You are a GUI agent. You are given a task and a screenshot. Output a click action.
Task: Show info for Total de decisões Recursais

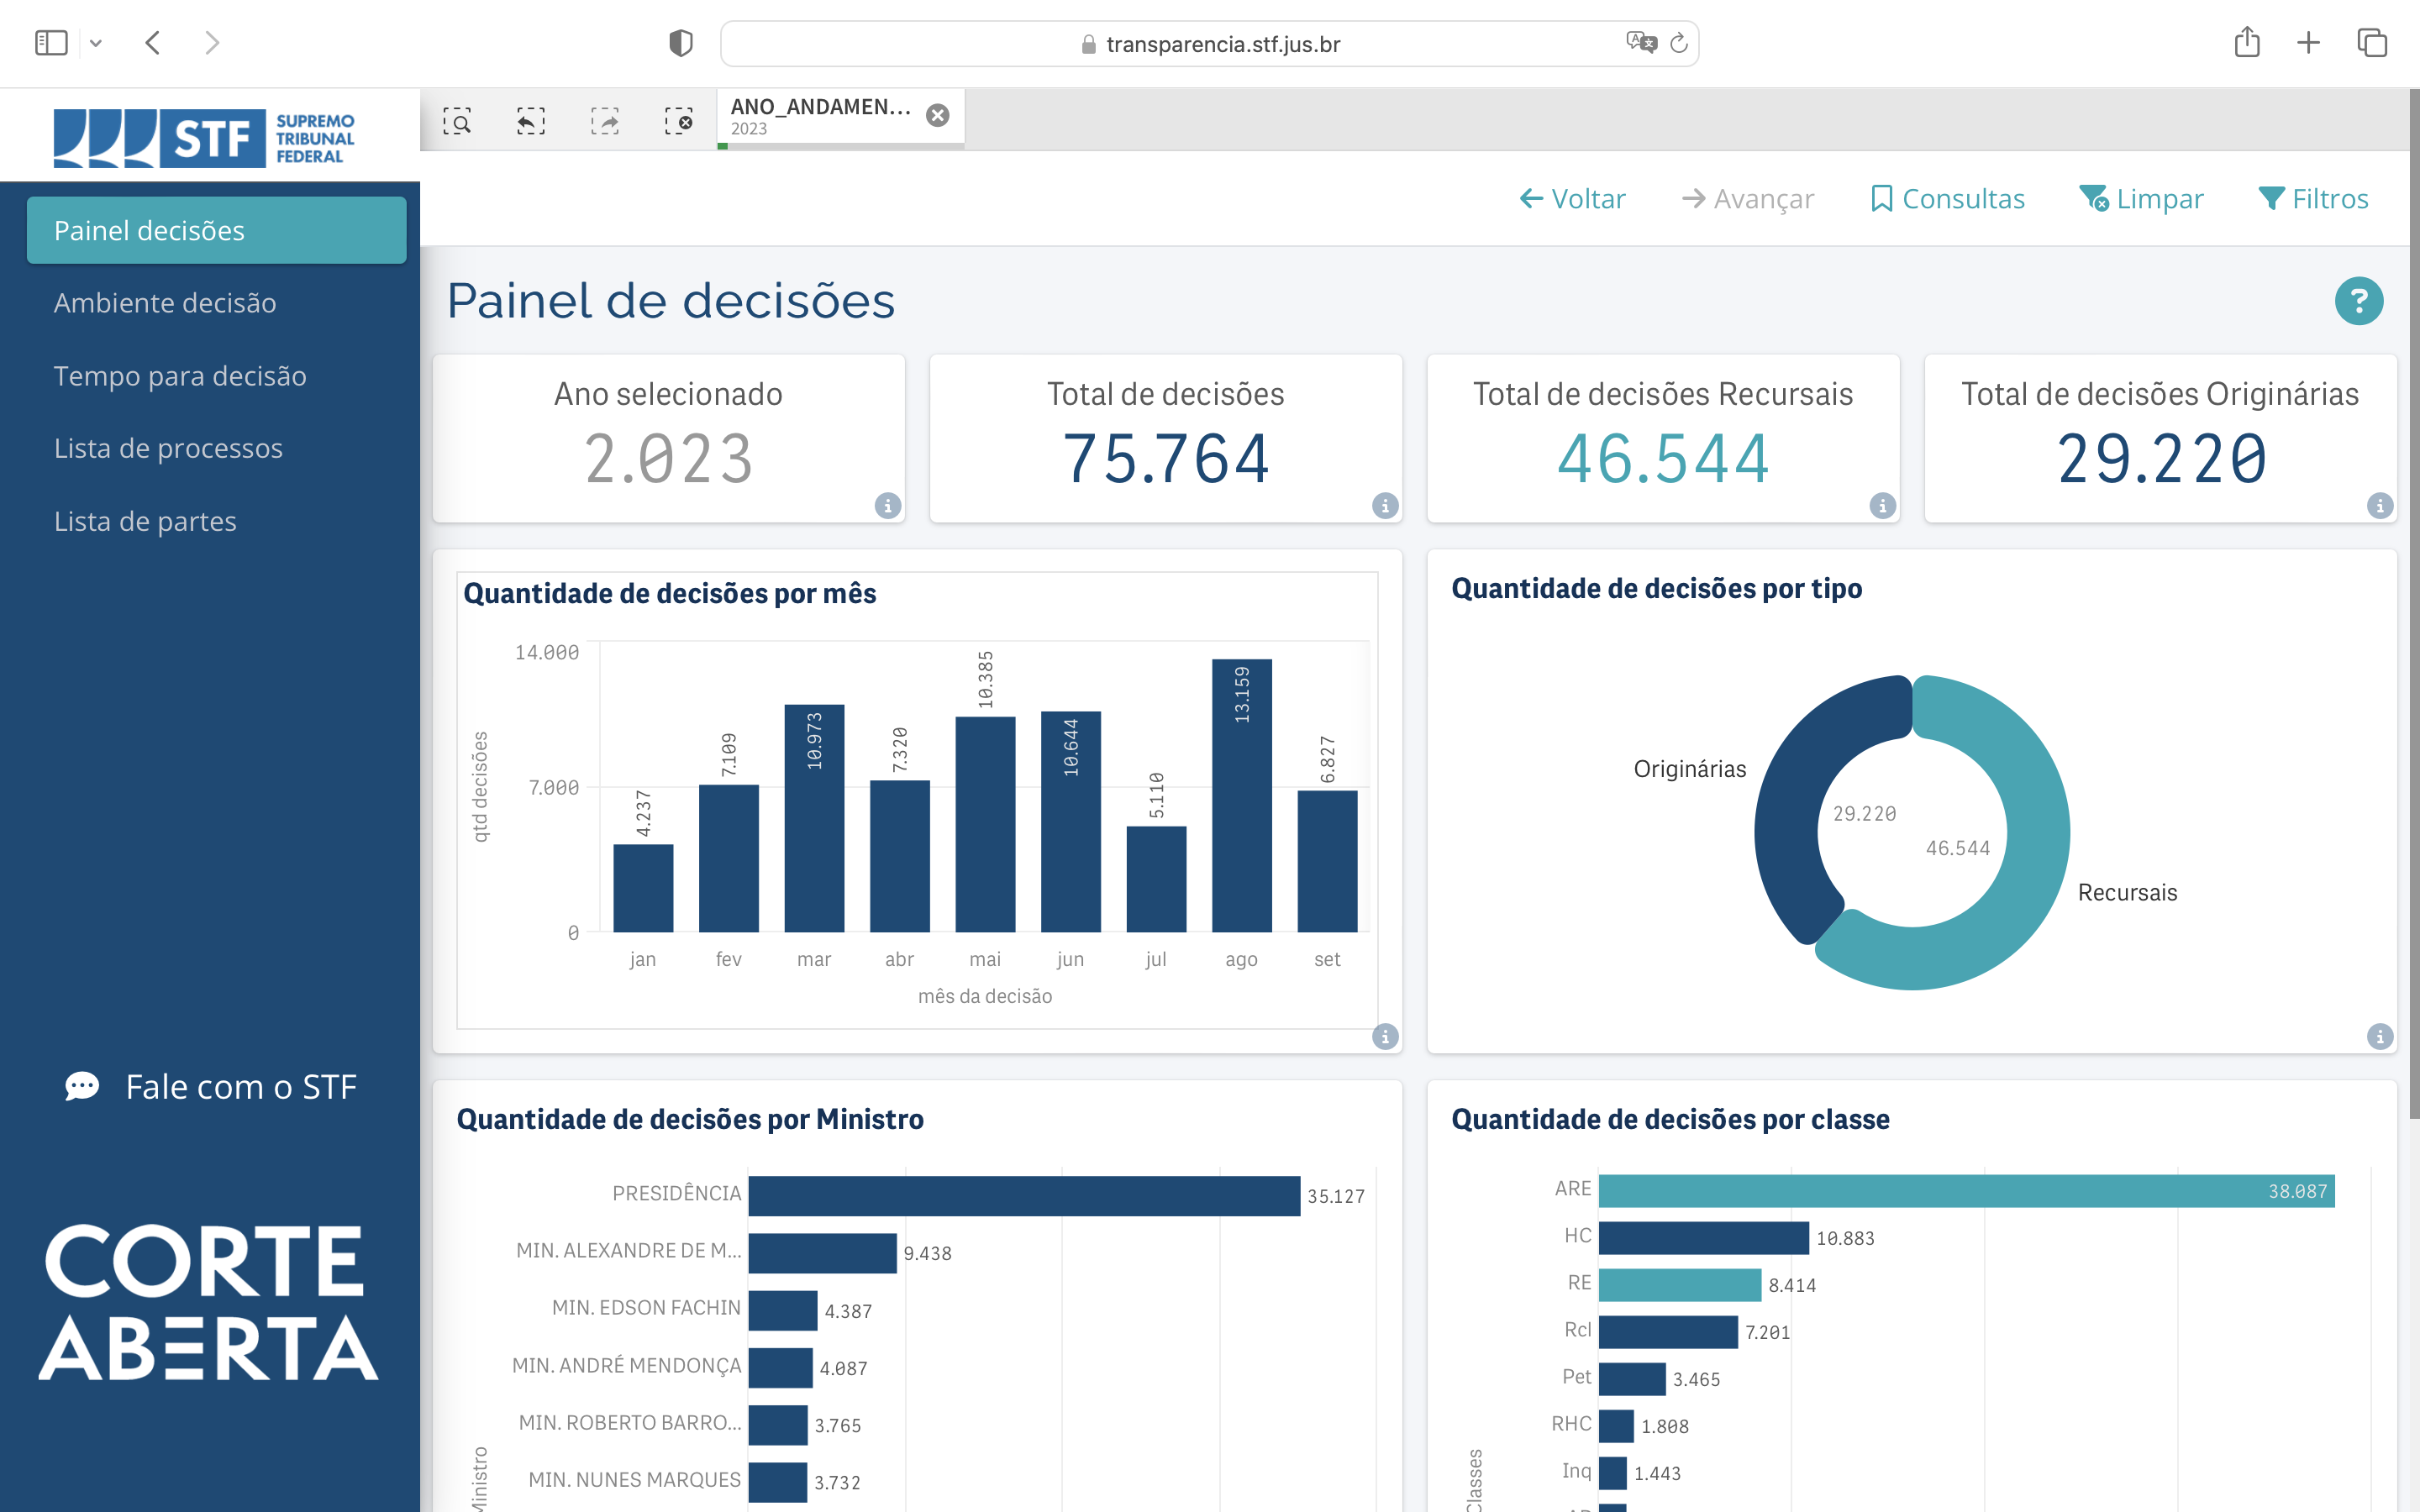[x=1882, y=506]
